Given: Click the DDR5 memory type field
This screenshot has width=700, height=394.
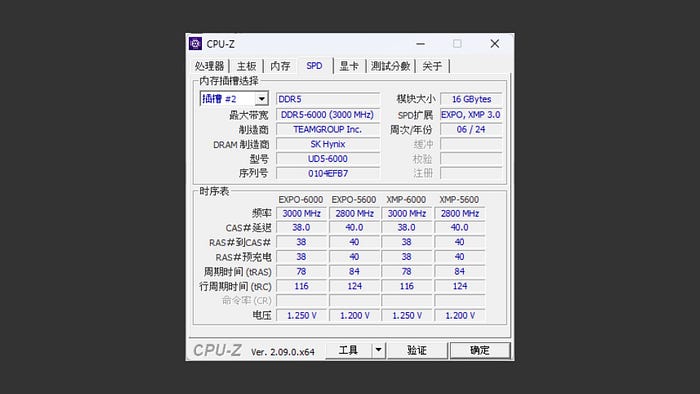Looking at the screenshot, I should [x=328, y=99].
